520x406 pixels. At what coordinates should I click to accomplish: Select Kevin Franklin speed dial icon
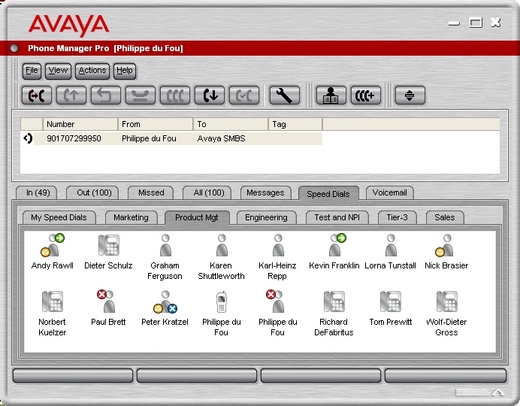pyautogui.click(x=337, y=245)
